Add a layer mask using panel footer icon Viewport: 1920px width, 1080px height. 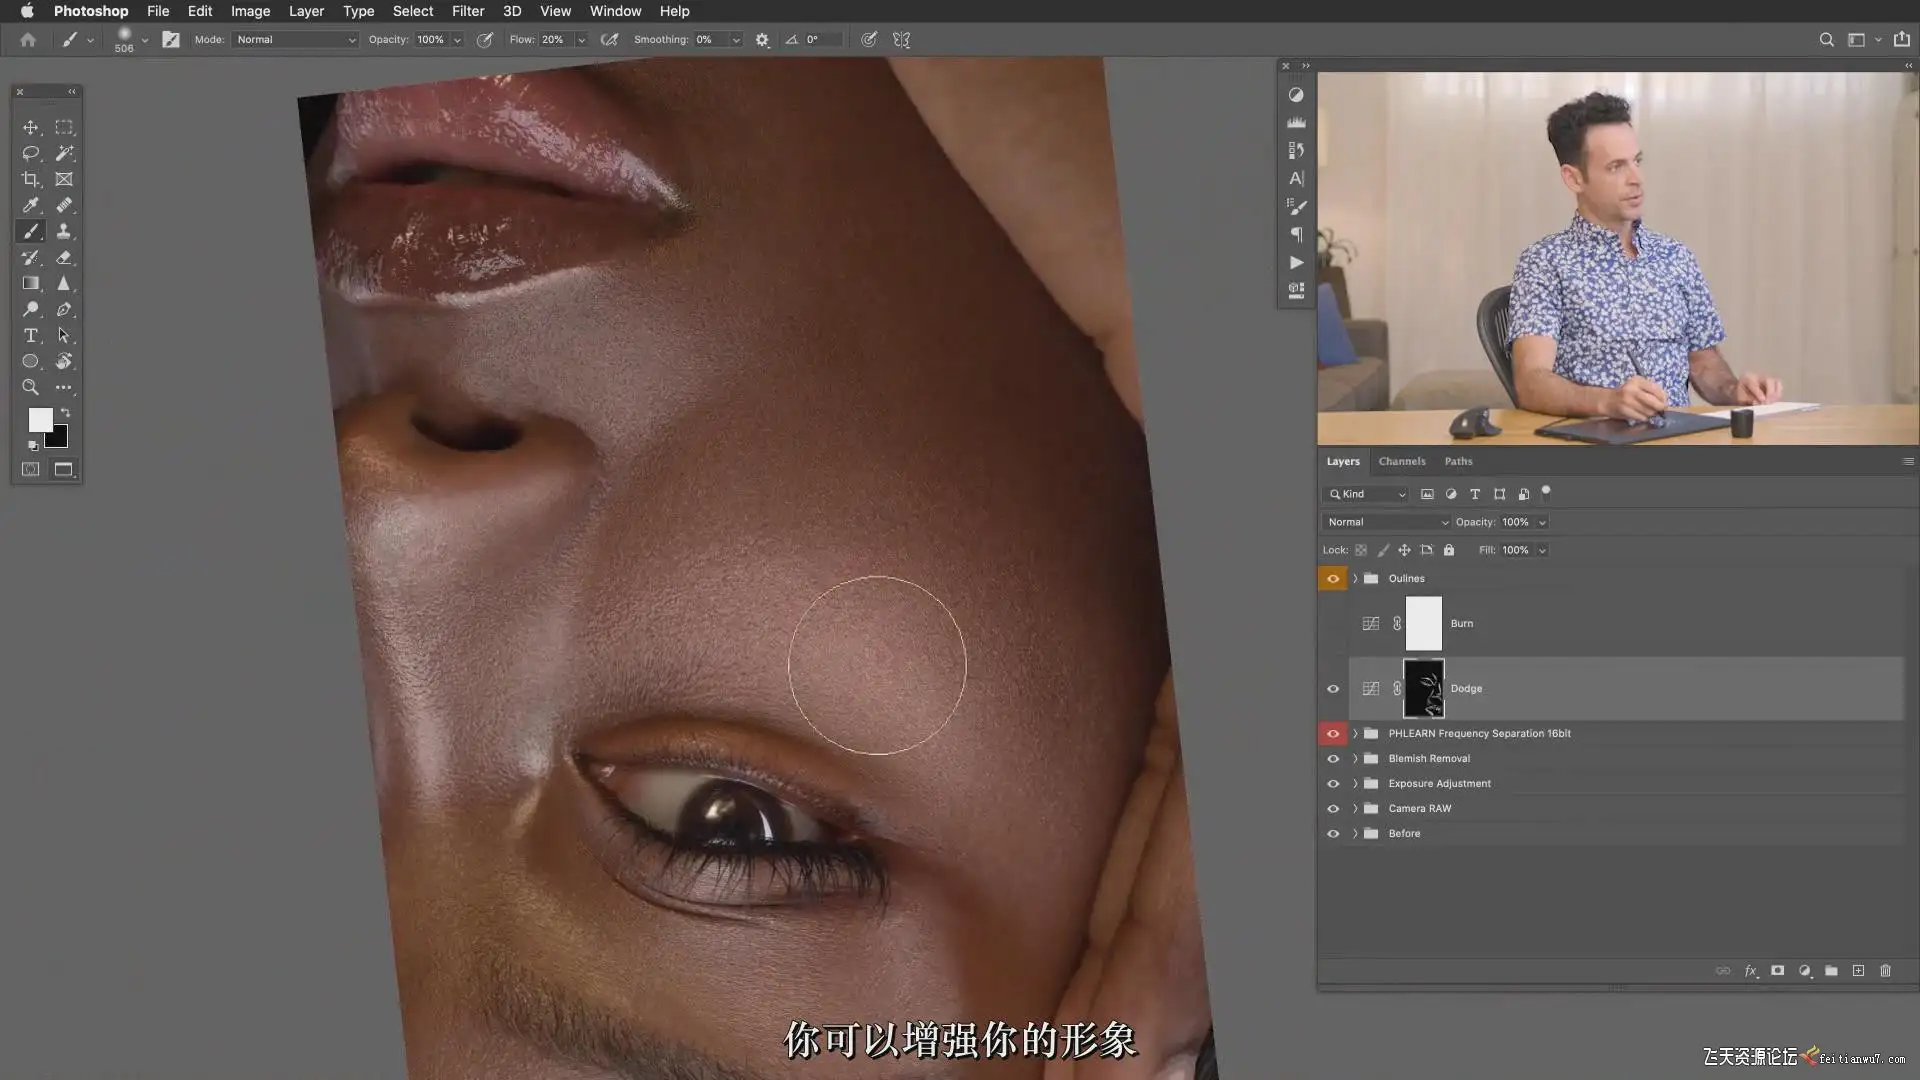[1777, 971]
